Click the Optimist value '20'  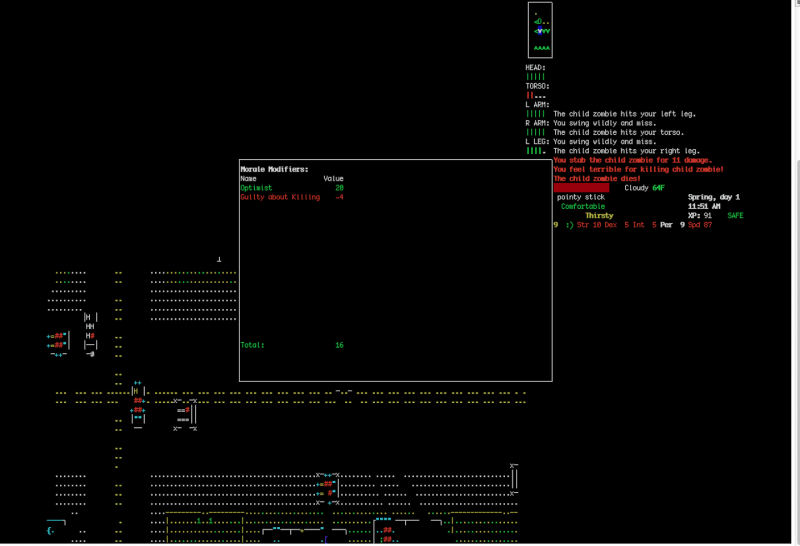coord(339,188)
